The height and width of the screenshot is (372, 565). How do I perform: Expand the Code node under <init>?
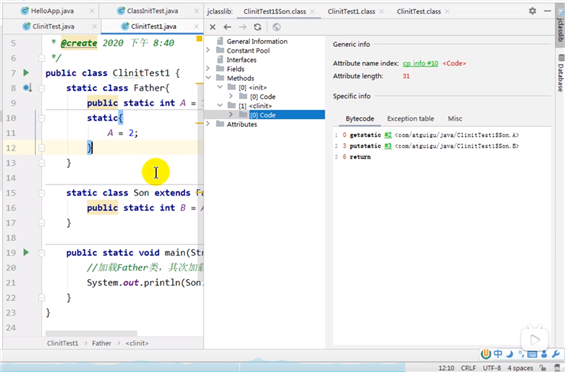pos(231,96)
